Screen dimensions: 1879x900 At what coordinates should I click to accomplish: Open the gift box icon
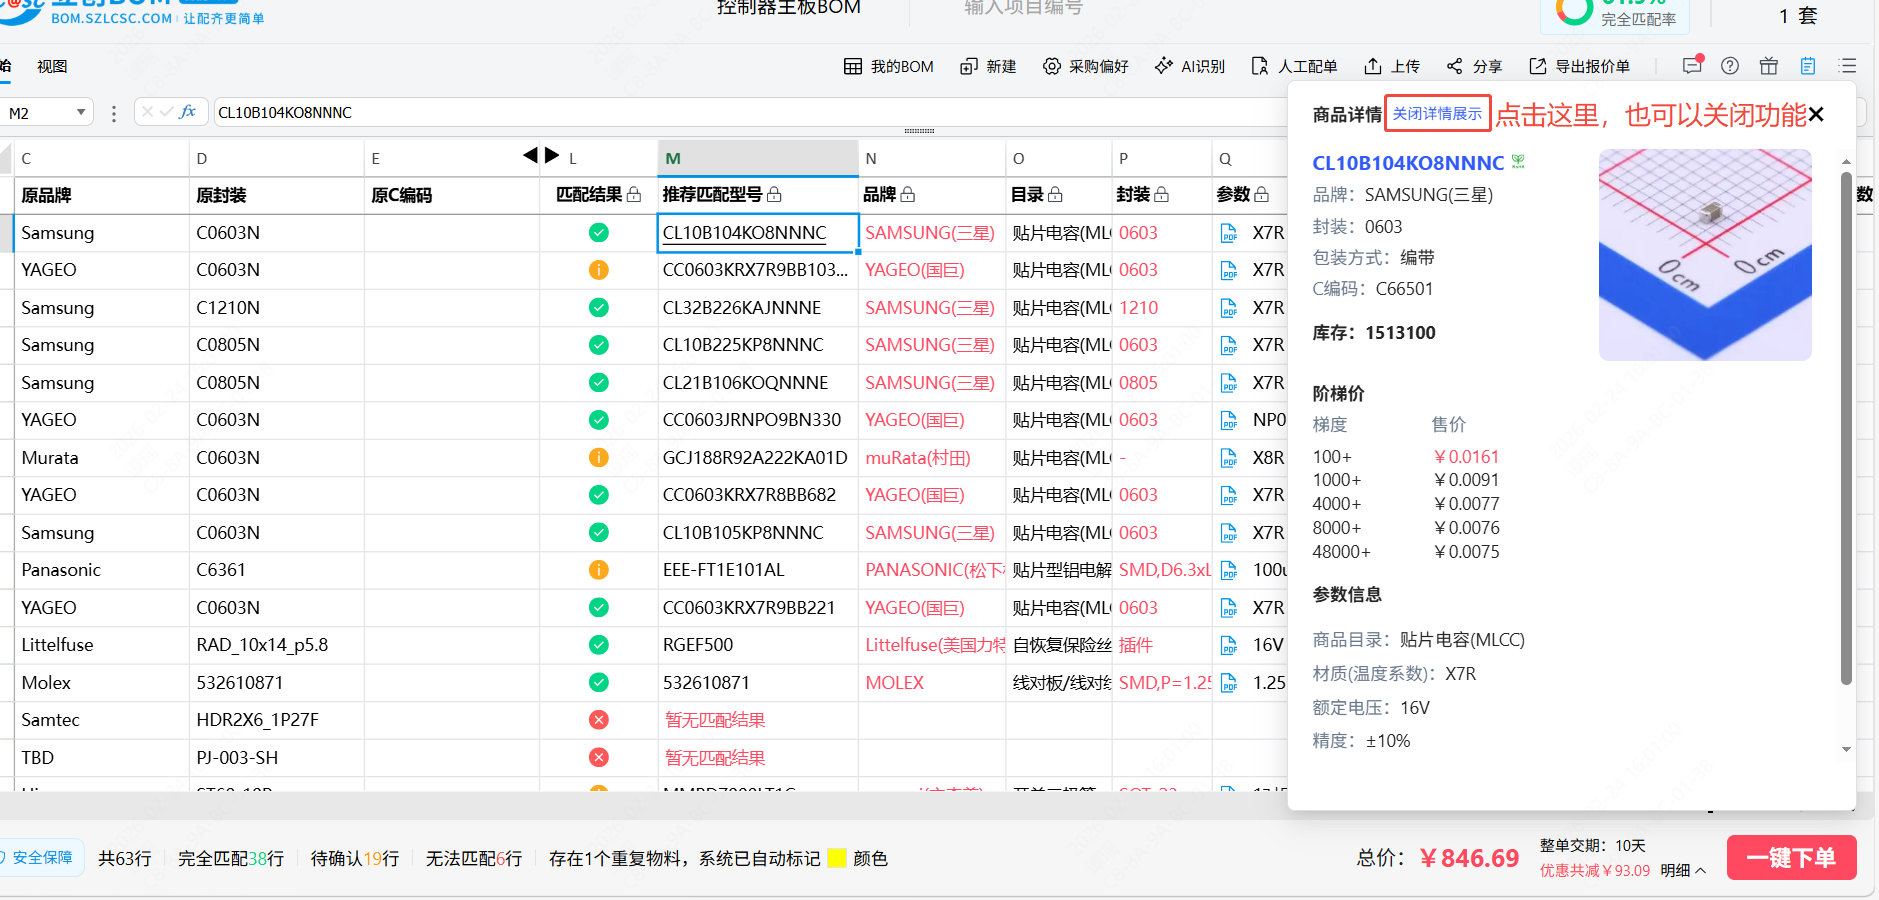pyautogui.click(x=1769, y=66)
